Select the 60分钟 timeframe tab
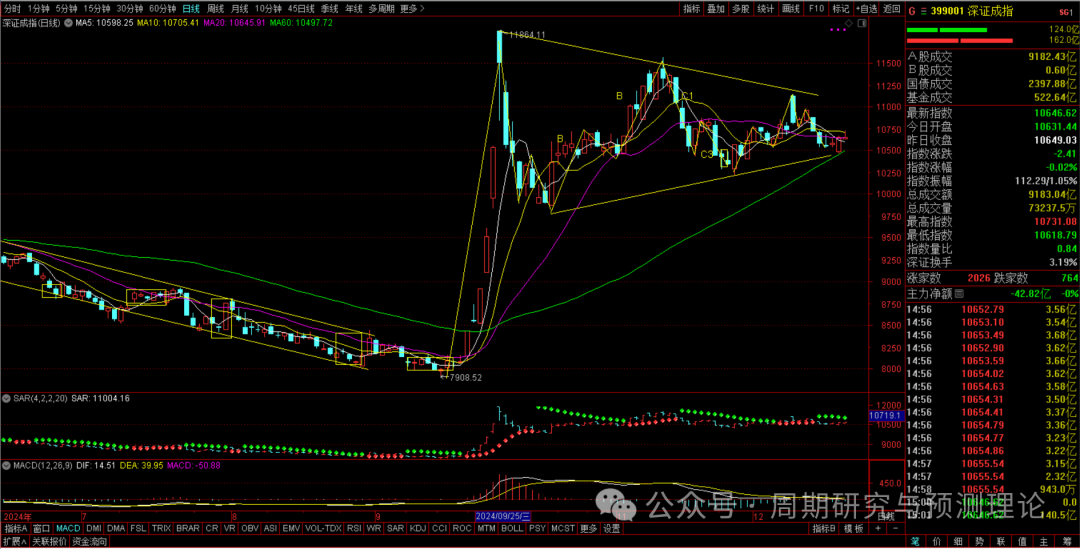1080x549 pixels. pos(163,8)
